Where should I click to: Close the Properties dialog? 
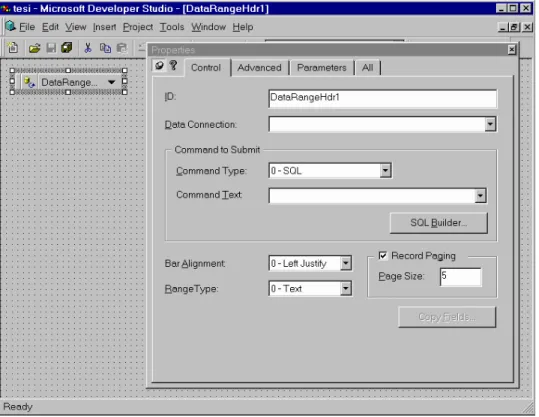(512, 50)
